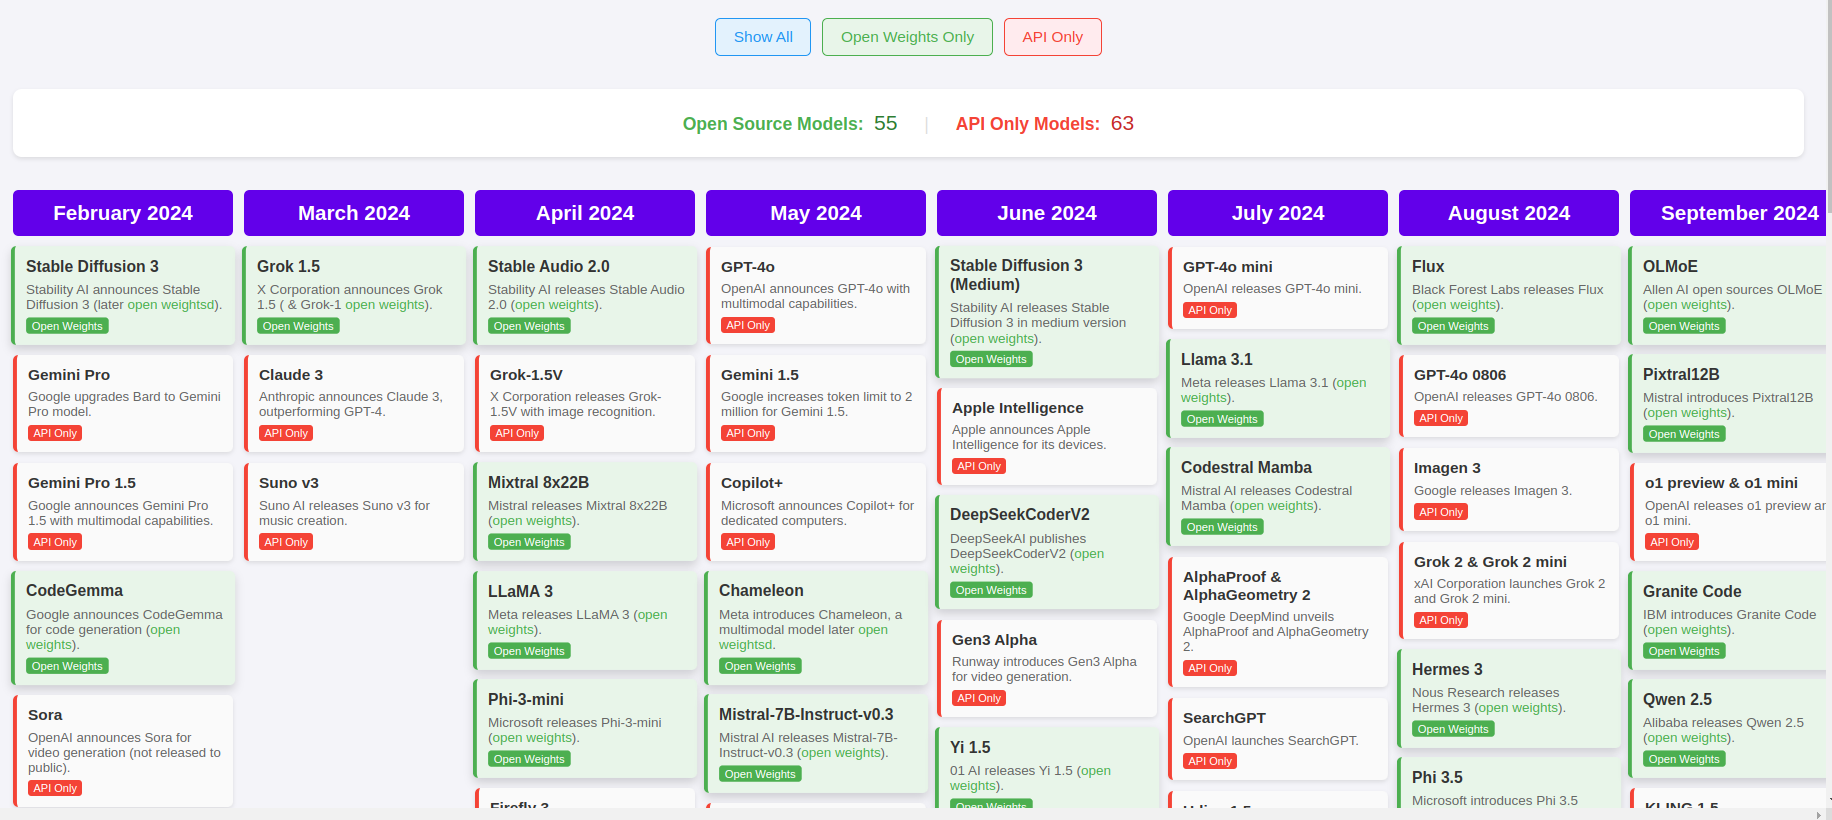Click the GPT-4o mini card title

[x=1228, y=266]
